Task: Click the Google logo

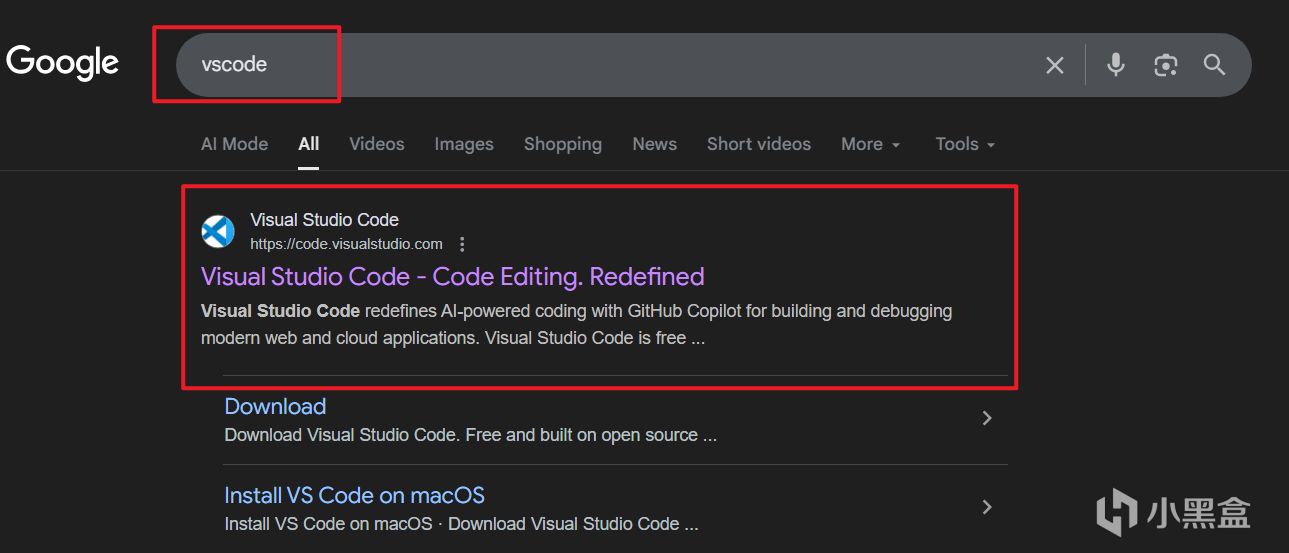Action: (x=62, y=63)
